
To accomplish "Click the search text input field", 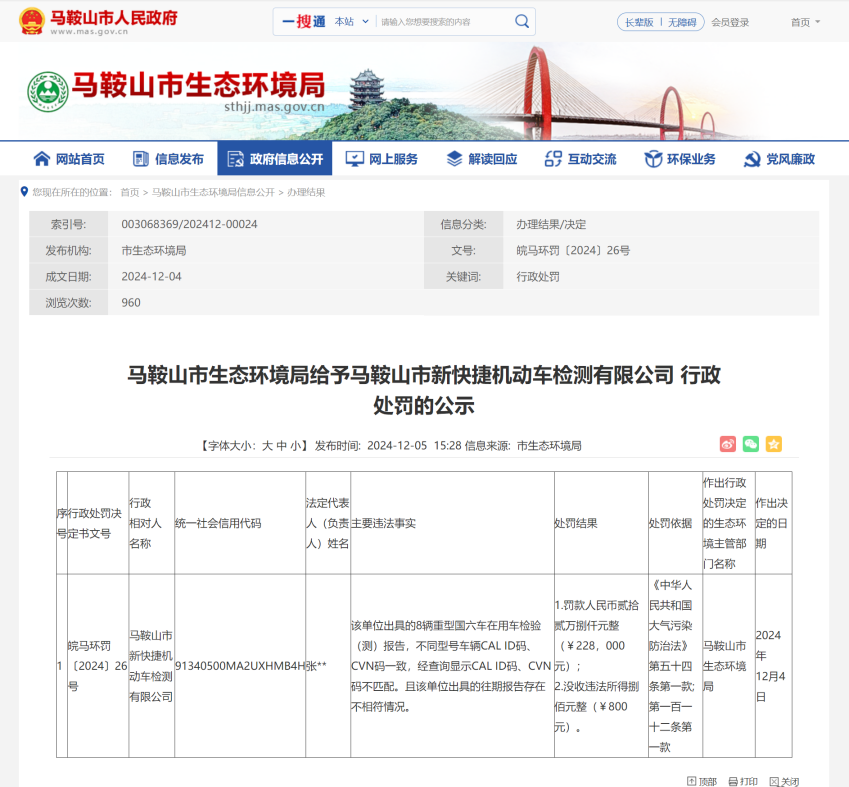I will (444, 22).
